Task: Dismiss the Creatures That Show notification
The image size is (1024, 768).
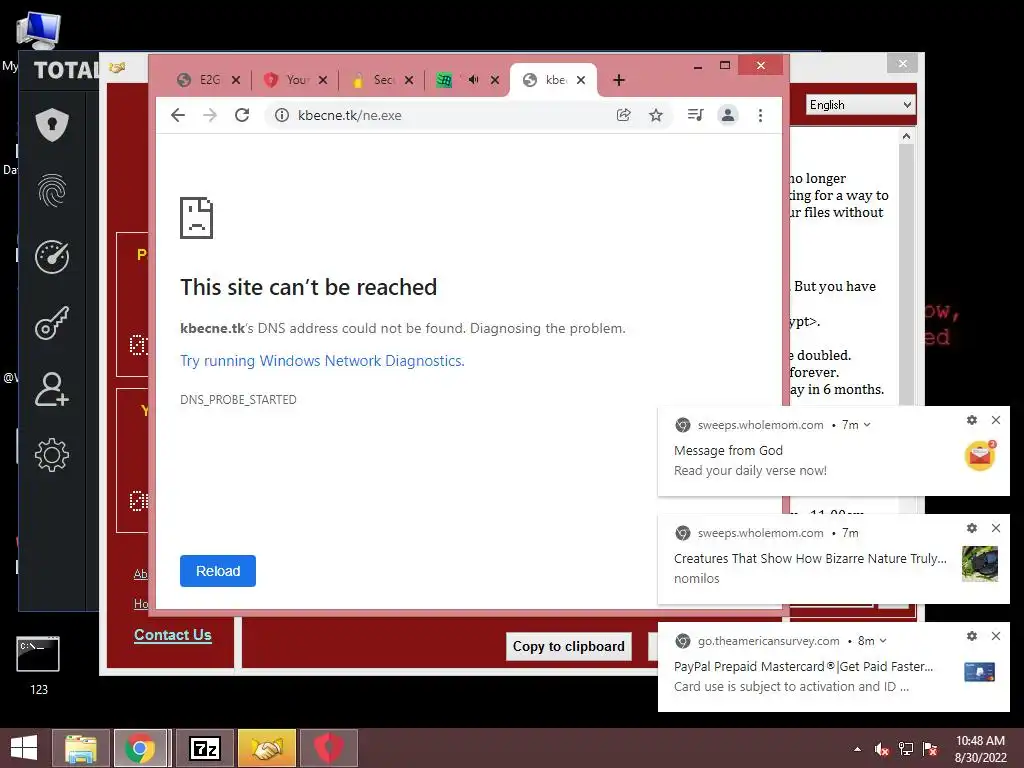Action: 996,528
